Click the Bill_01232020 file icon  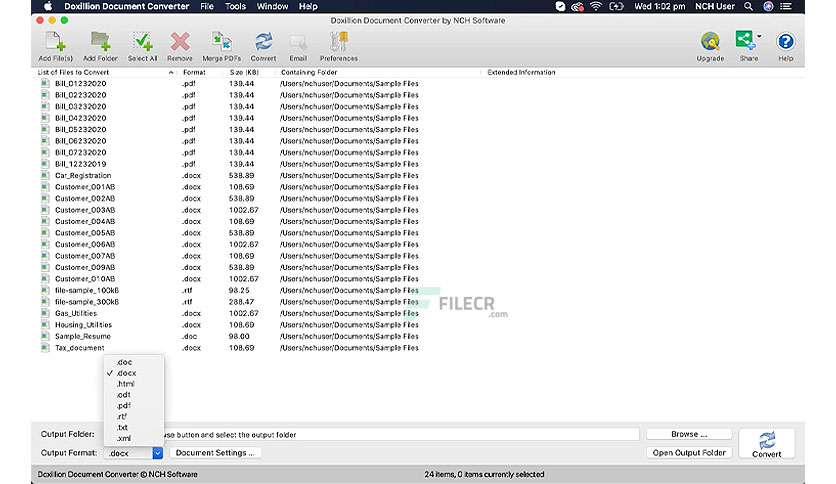[x=45, y=84]
